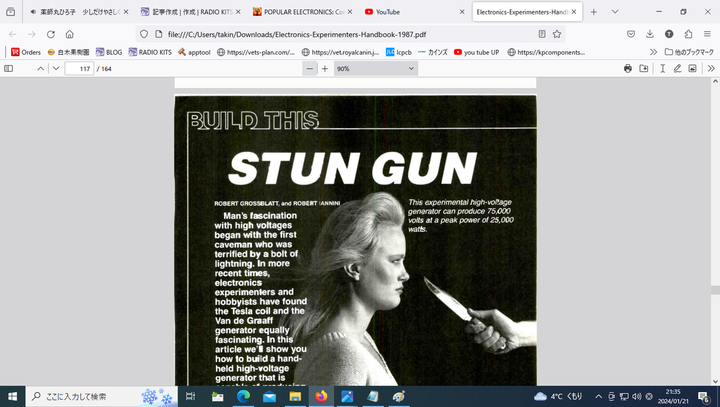Open the BLOG bookmark
This screenshot has height=407, width=720.
109,52
